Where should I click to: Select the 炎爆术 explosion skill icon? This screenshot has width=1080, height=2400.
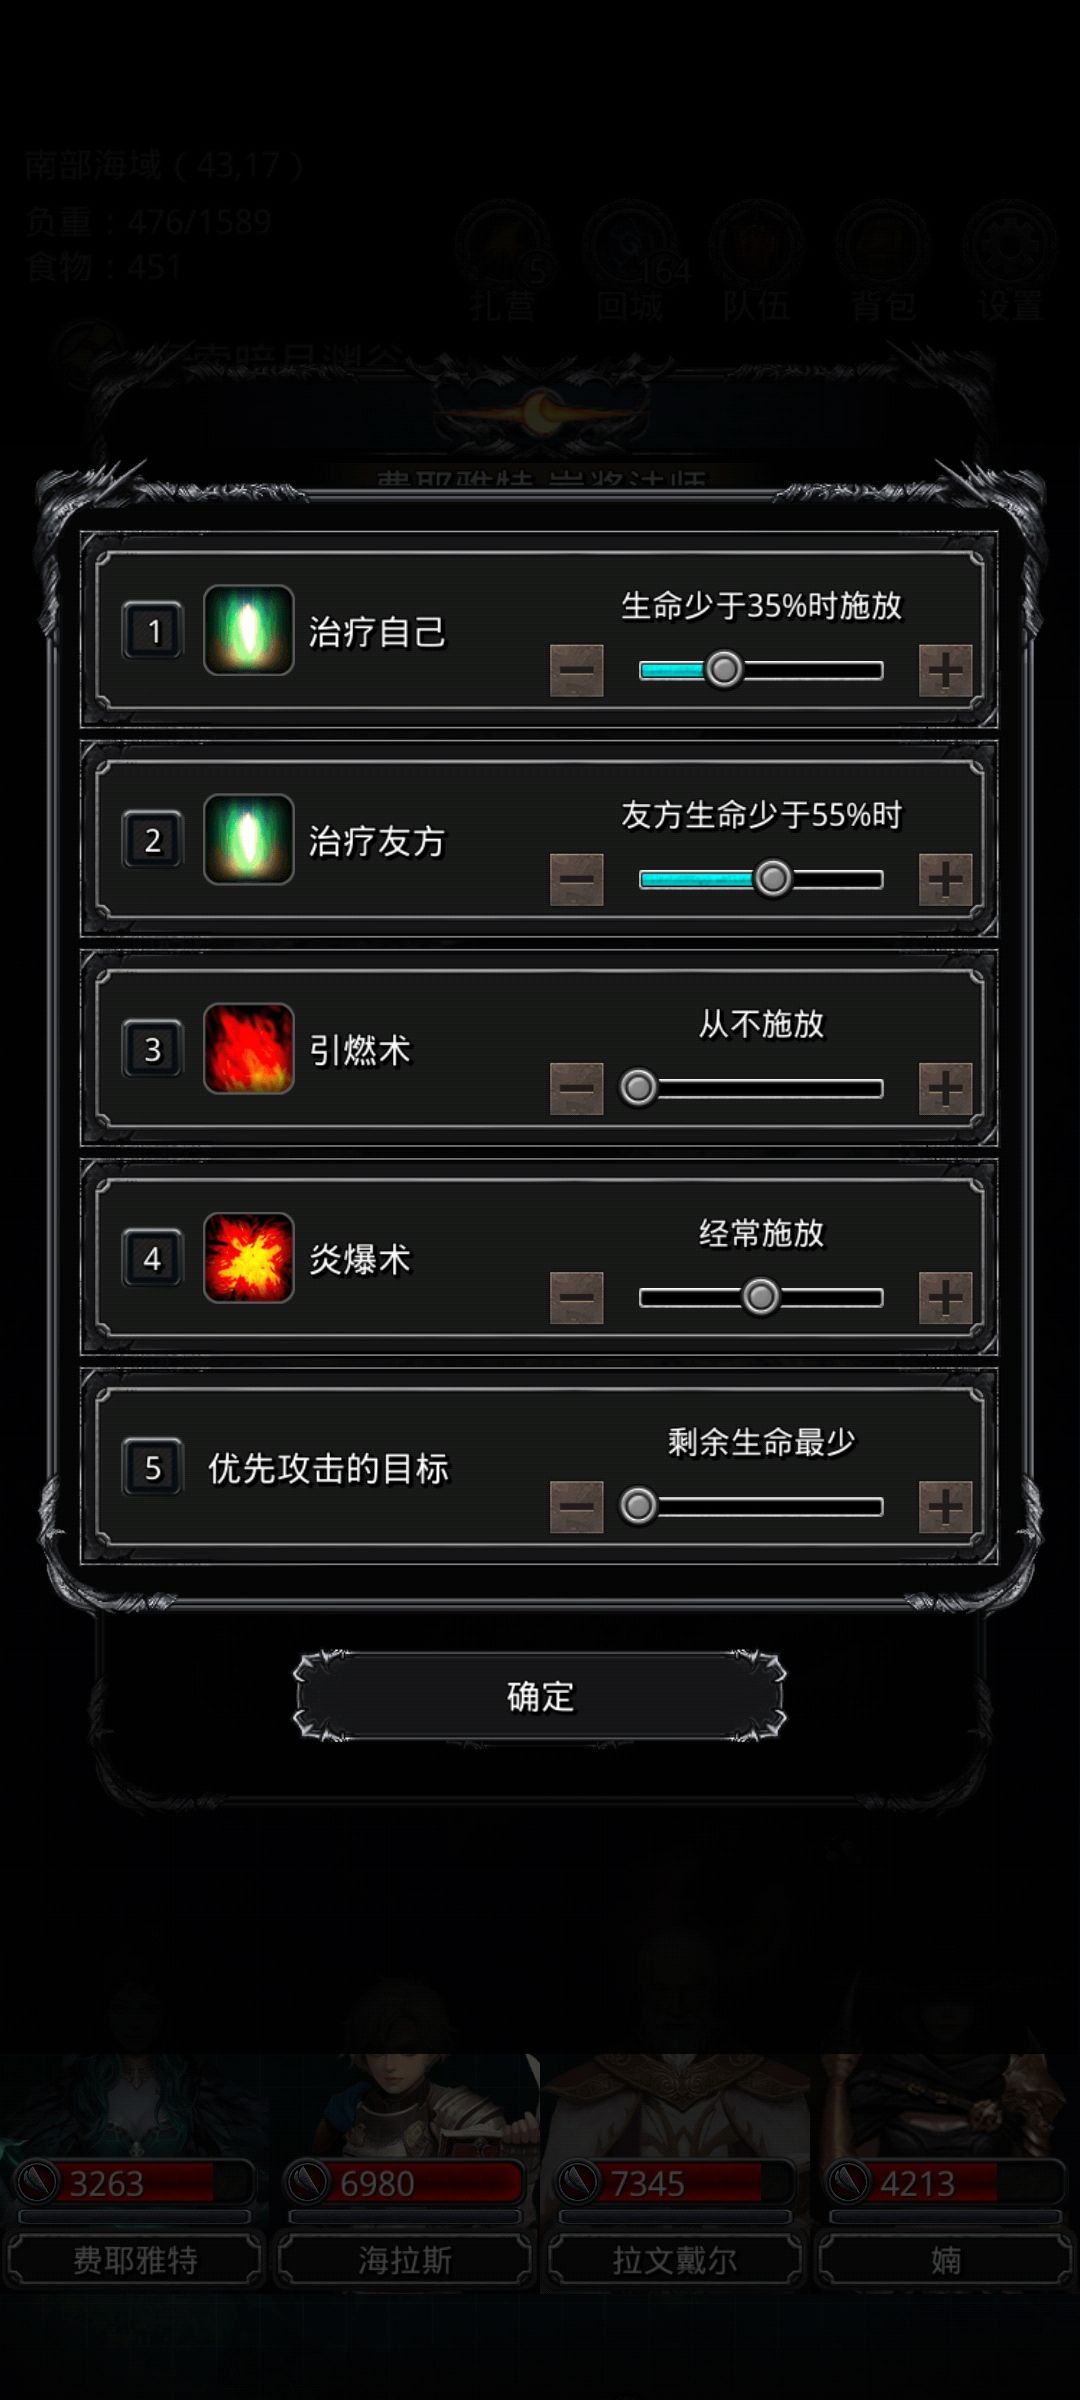248,1257
